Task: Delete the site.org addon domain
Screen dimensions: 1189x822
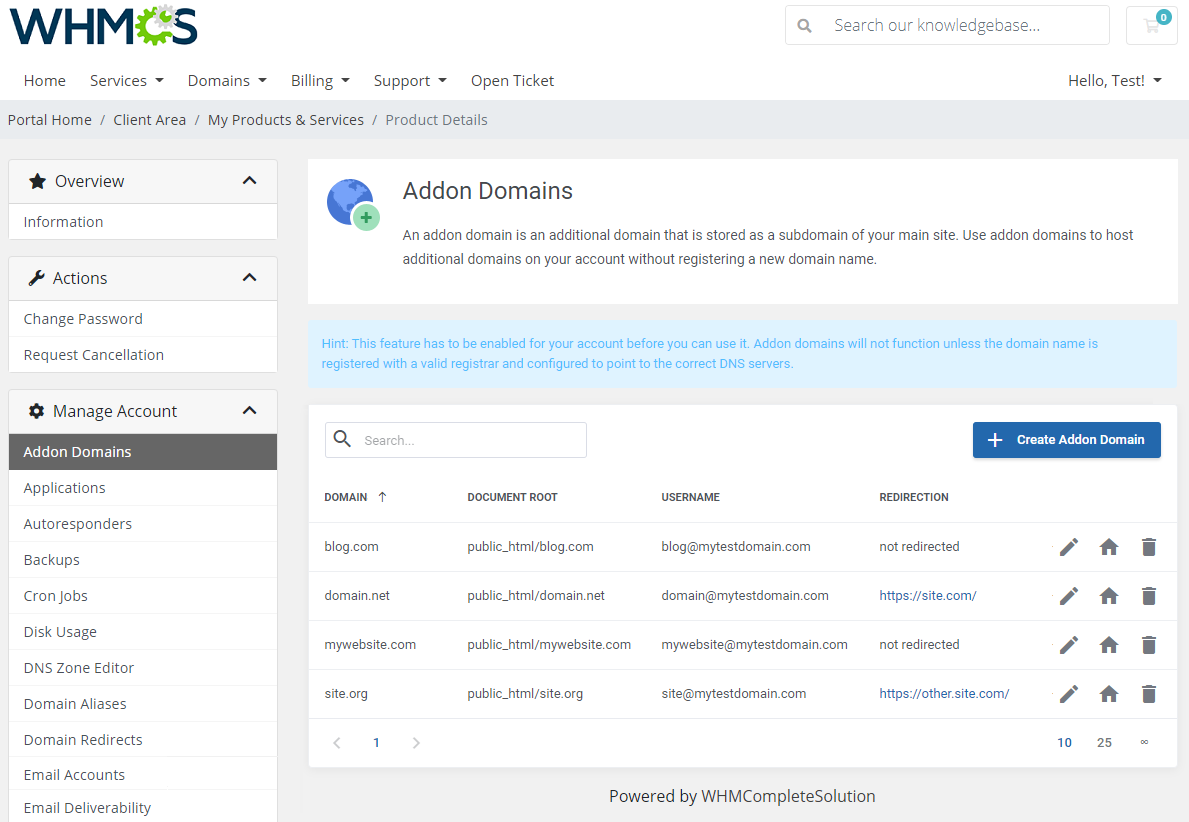Action: 1148,694
